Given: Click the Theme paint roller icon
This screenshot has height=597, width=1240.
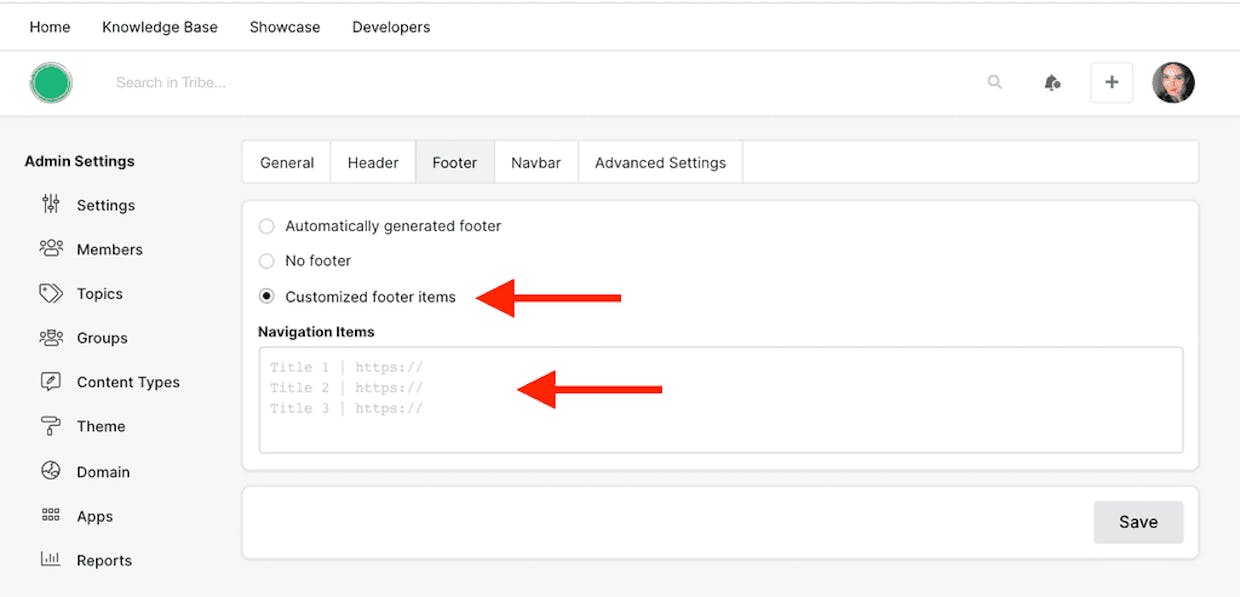Looking at the screenshot, I should pos(51,426).
